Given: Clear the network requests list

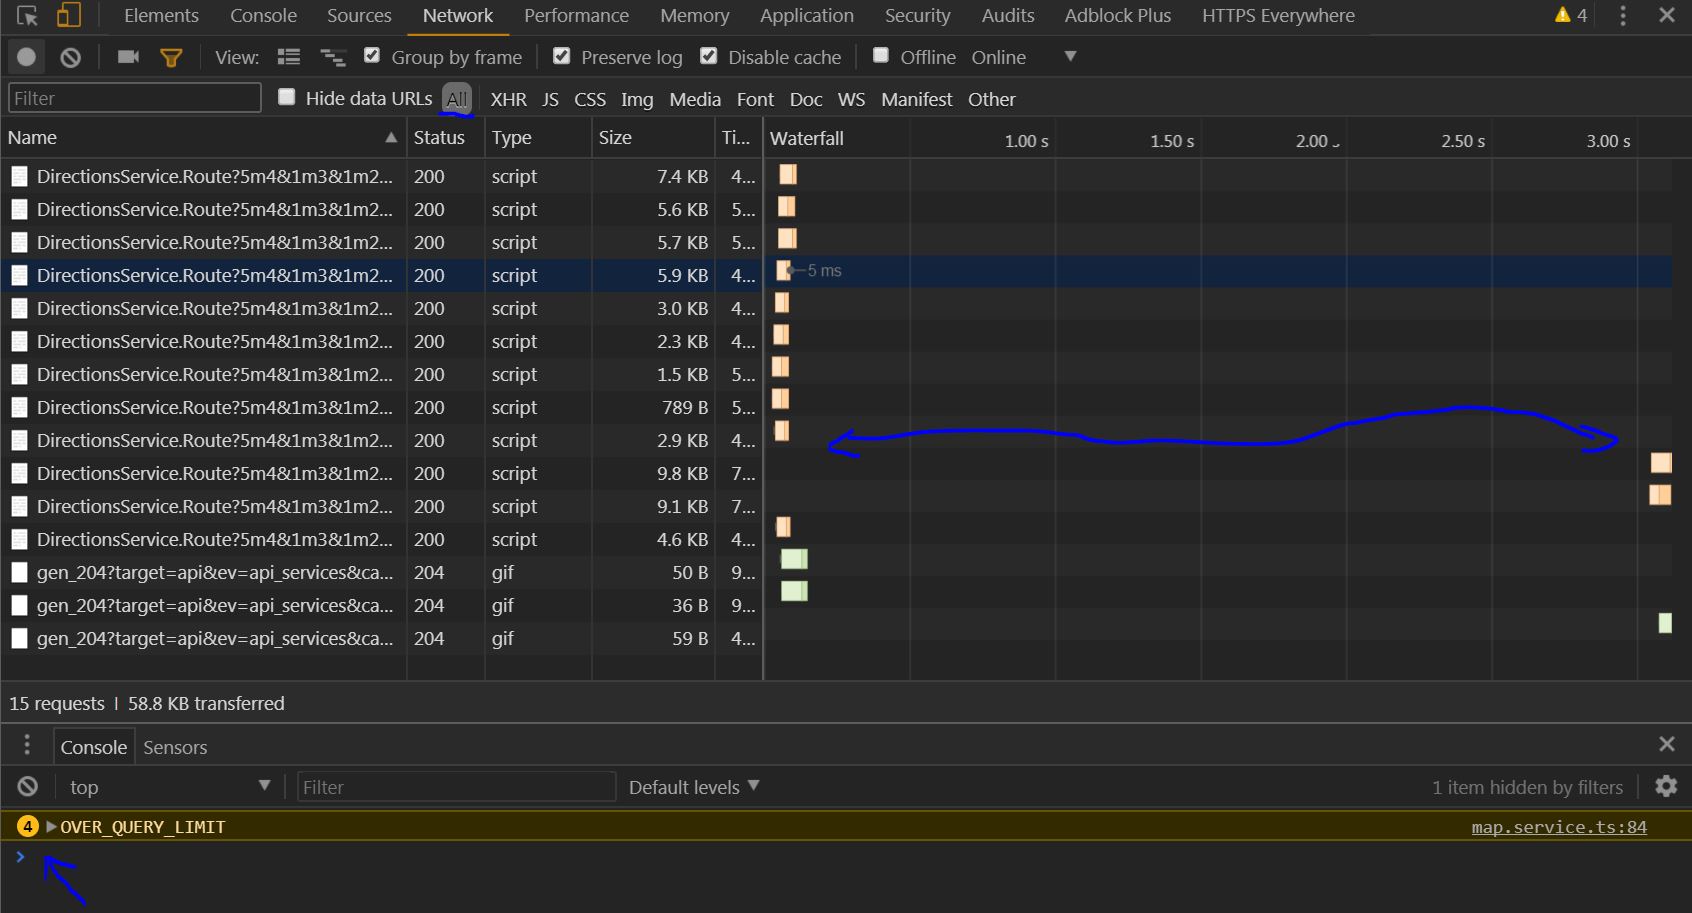Looking at the screenshot, I should pos(70,57).
